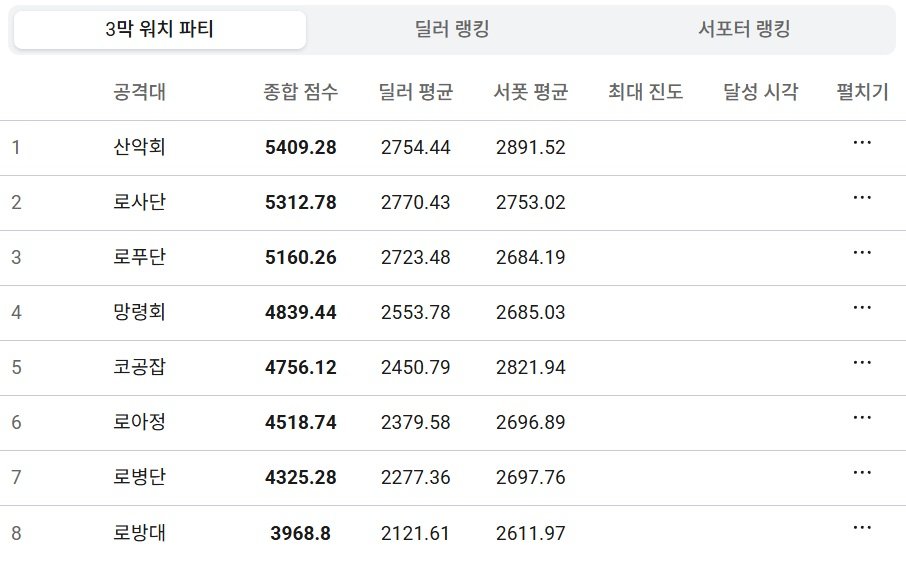Select the 3막 워치 파티 tab

coord(160,30)
